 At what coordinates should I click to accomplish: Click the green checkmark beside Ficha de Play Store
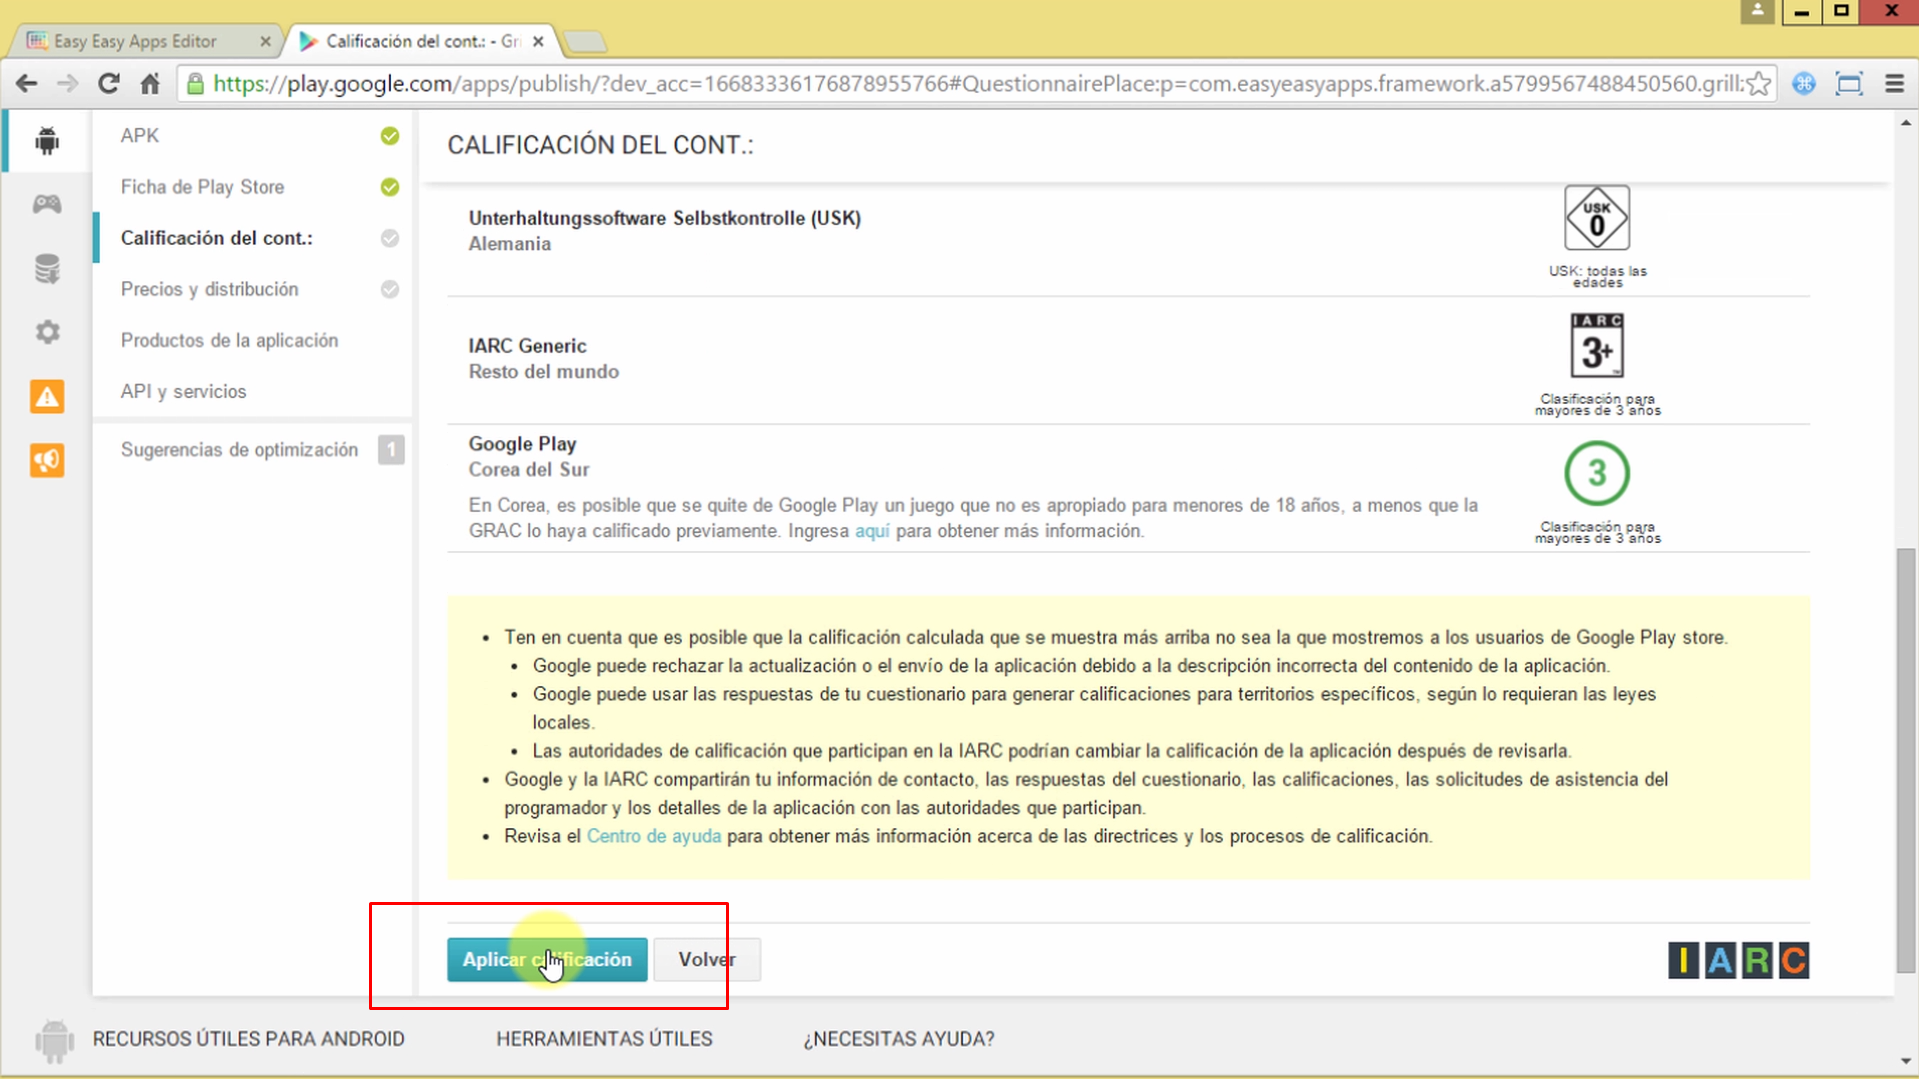(389, 187)
